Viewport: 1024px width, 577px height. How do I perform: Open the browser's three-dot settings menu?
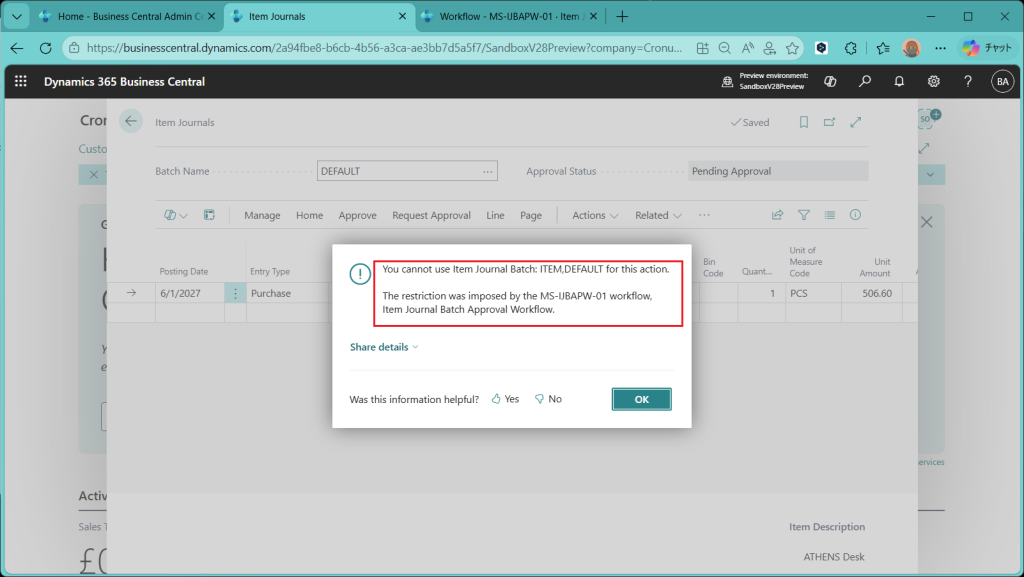(x=939, y=48)
